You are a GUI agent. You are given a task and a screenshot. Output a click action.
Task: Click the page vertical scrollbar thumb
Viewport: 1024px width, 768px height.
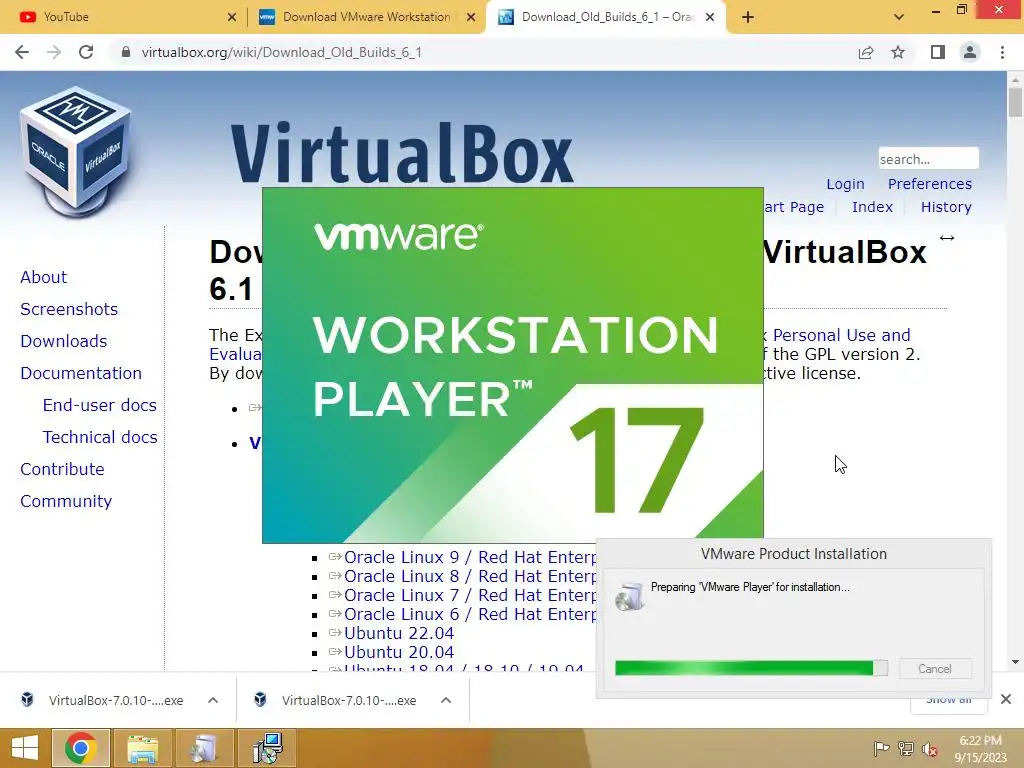click(1014, 103)
